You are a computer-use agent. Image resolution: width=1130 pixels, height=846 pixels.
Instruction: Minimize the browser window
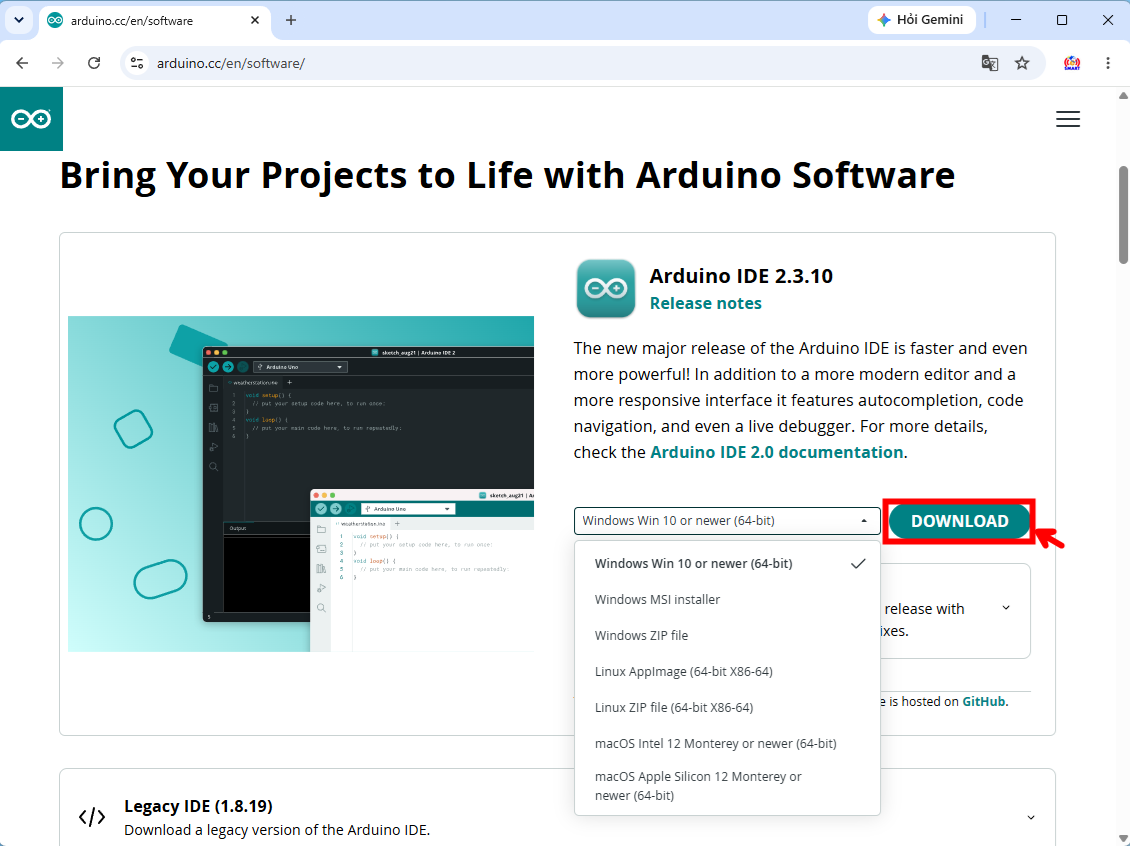tap(1016, 20)
